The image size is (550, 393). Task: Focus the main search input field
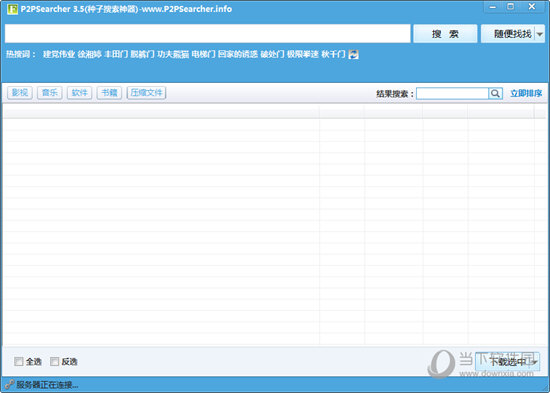207,34
